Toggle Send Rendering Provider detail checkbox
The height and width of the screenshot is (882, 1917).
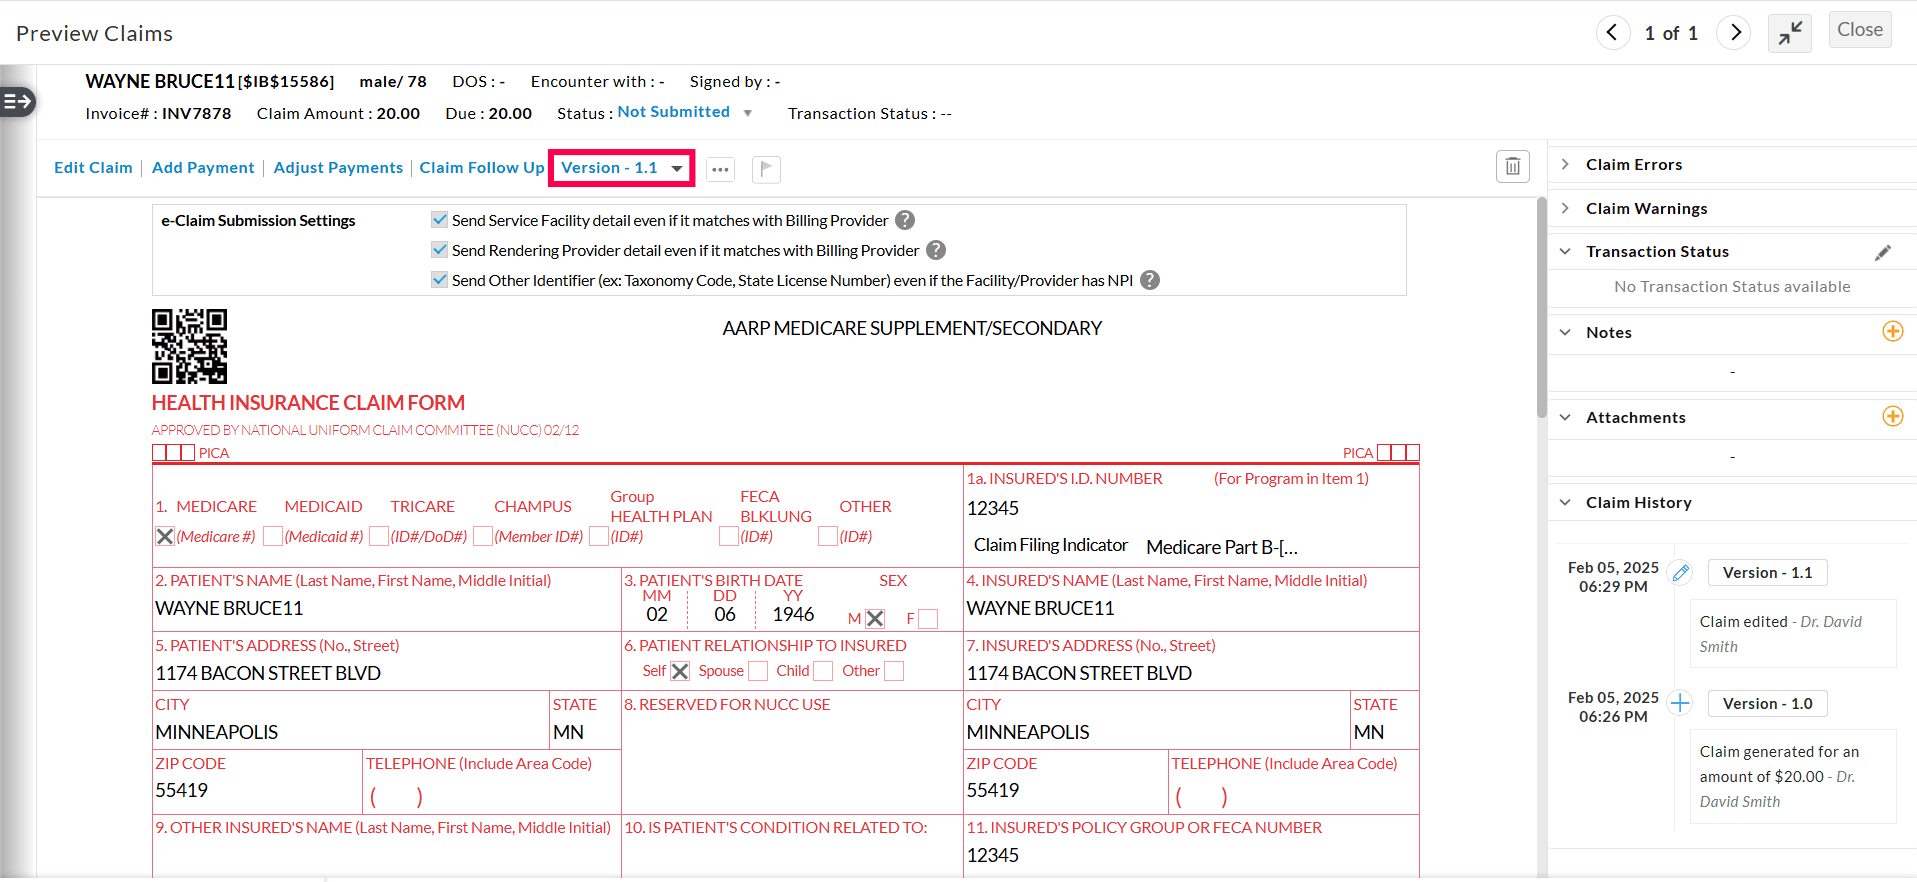click(x=440, y=250)
